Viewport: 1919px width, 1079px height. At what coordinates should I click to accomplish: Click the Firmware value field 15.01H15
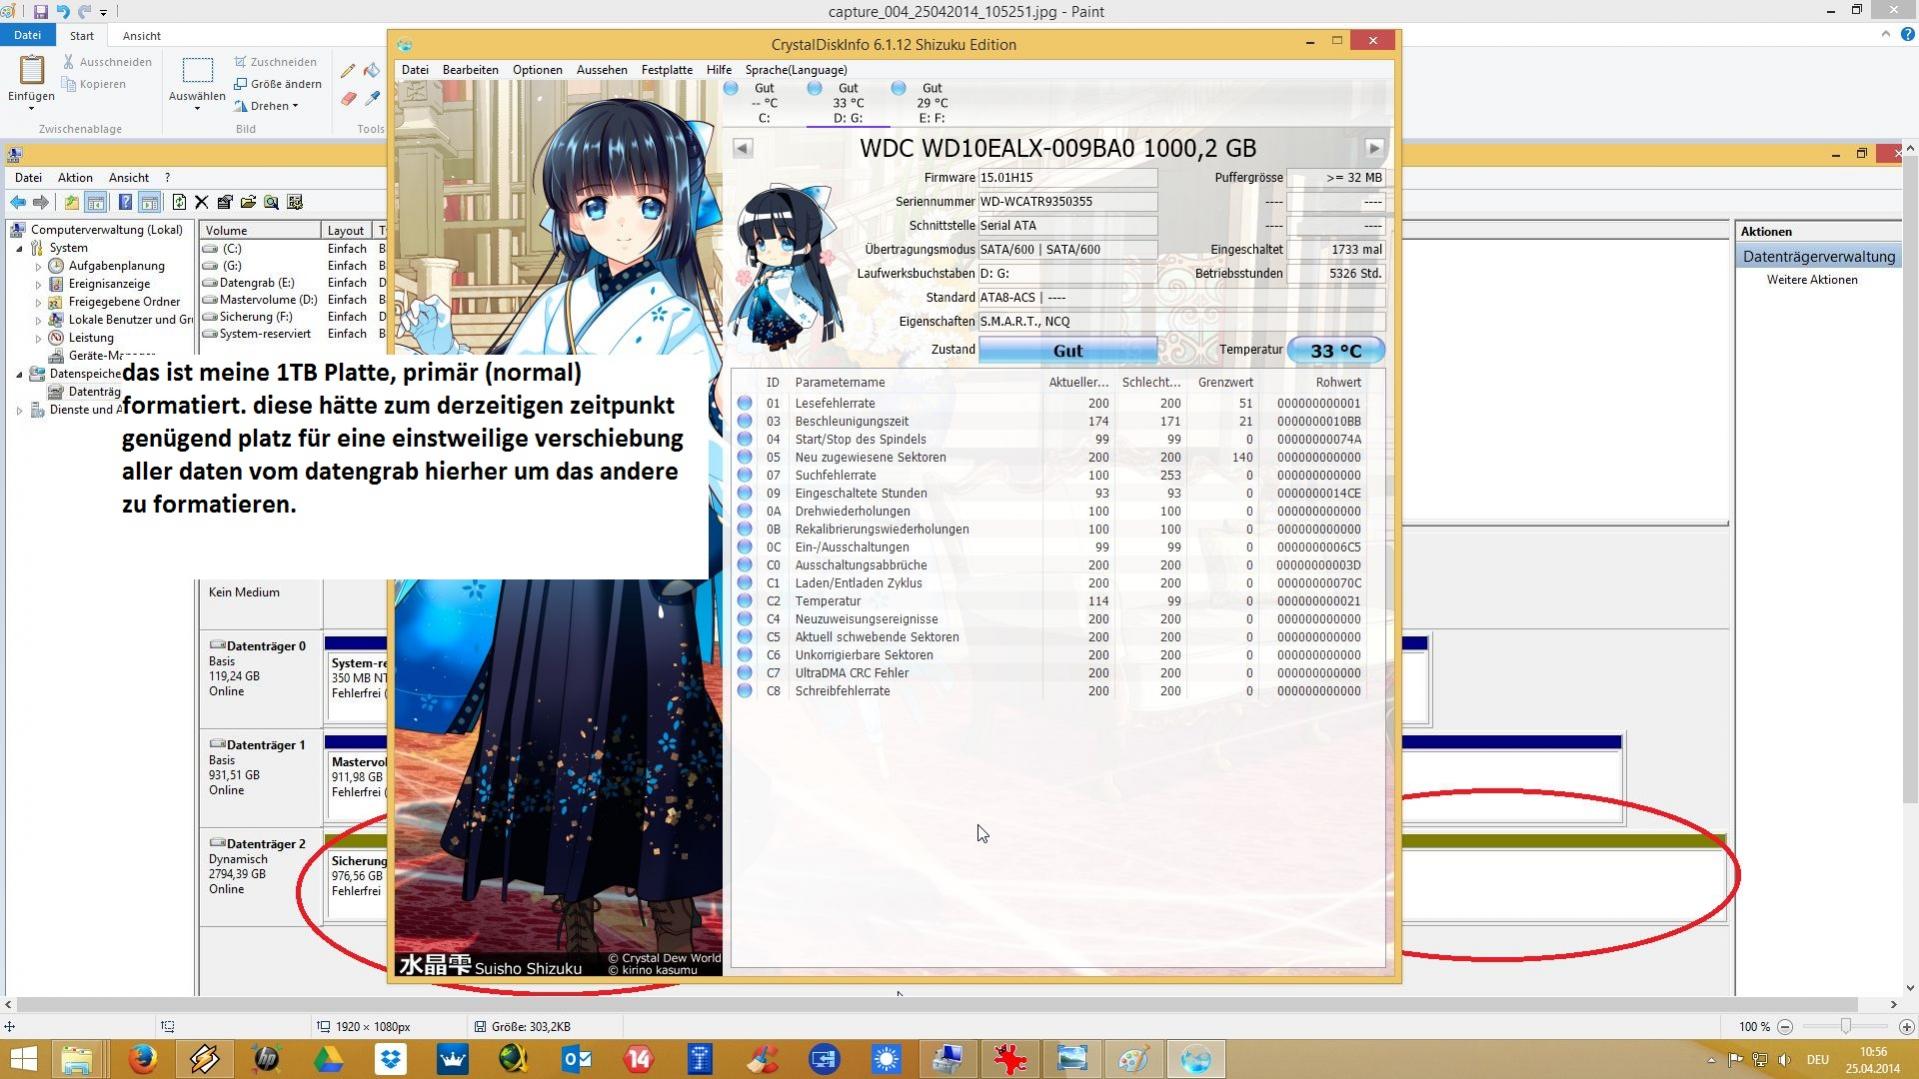click(x=1067, y=178)
